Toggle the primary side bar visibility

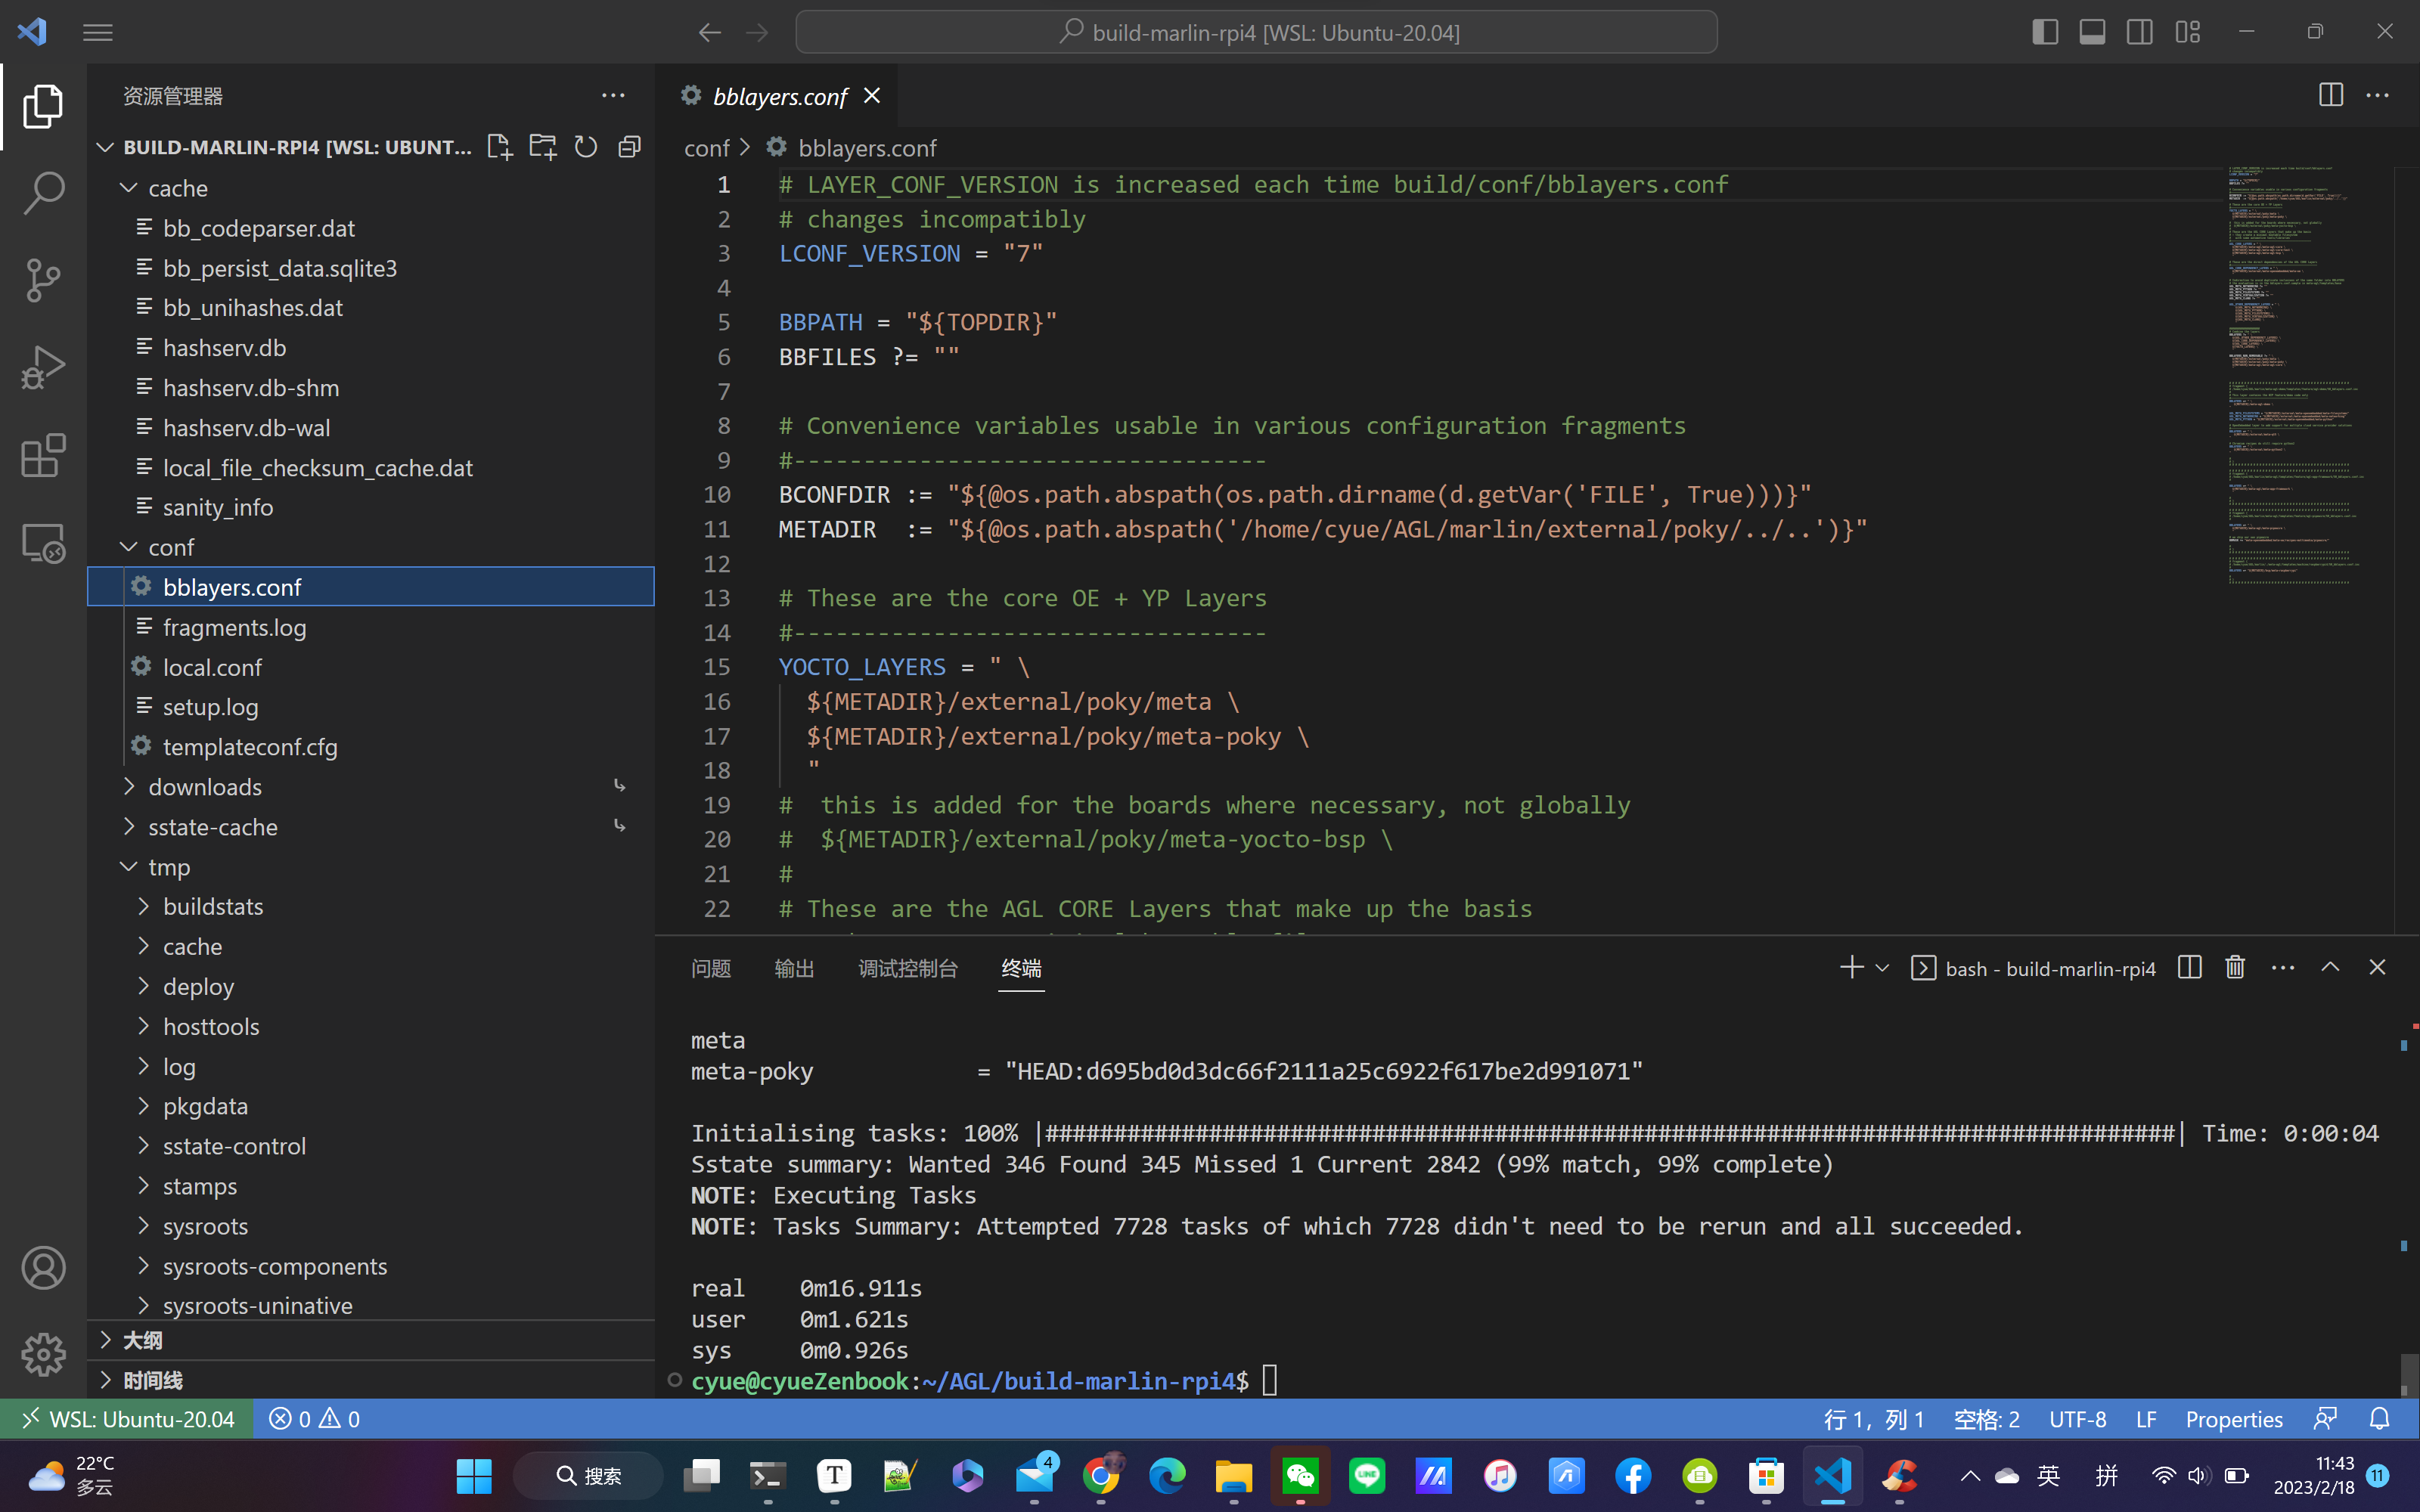[x=2044, y=32]
